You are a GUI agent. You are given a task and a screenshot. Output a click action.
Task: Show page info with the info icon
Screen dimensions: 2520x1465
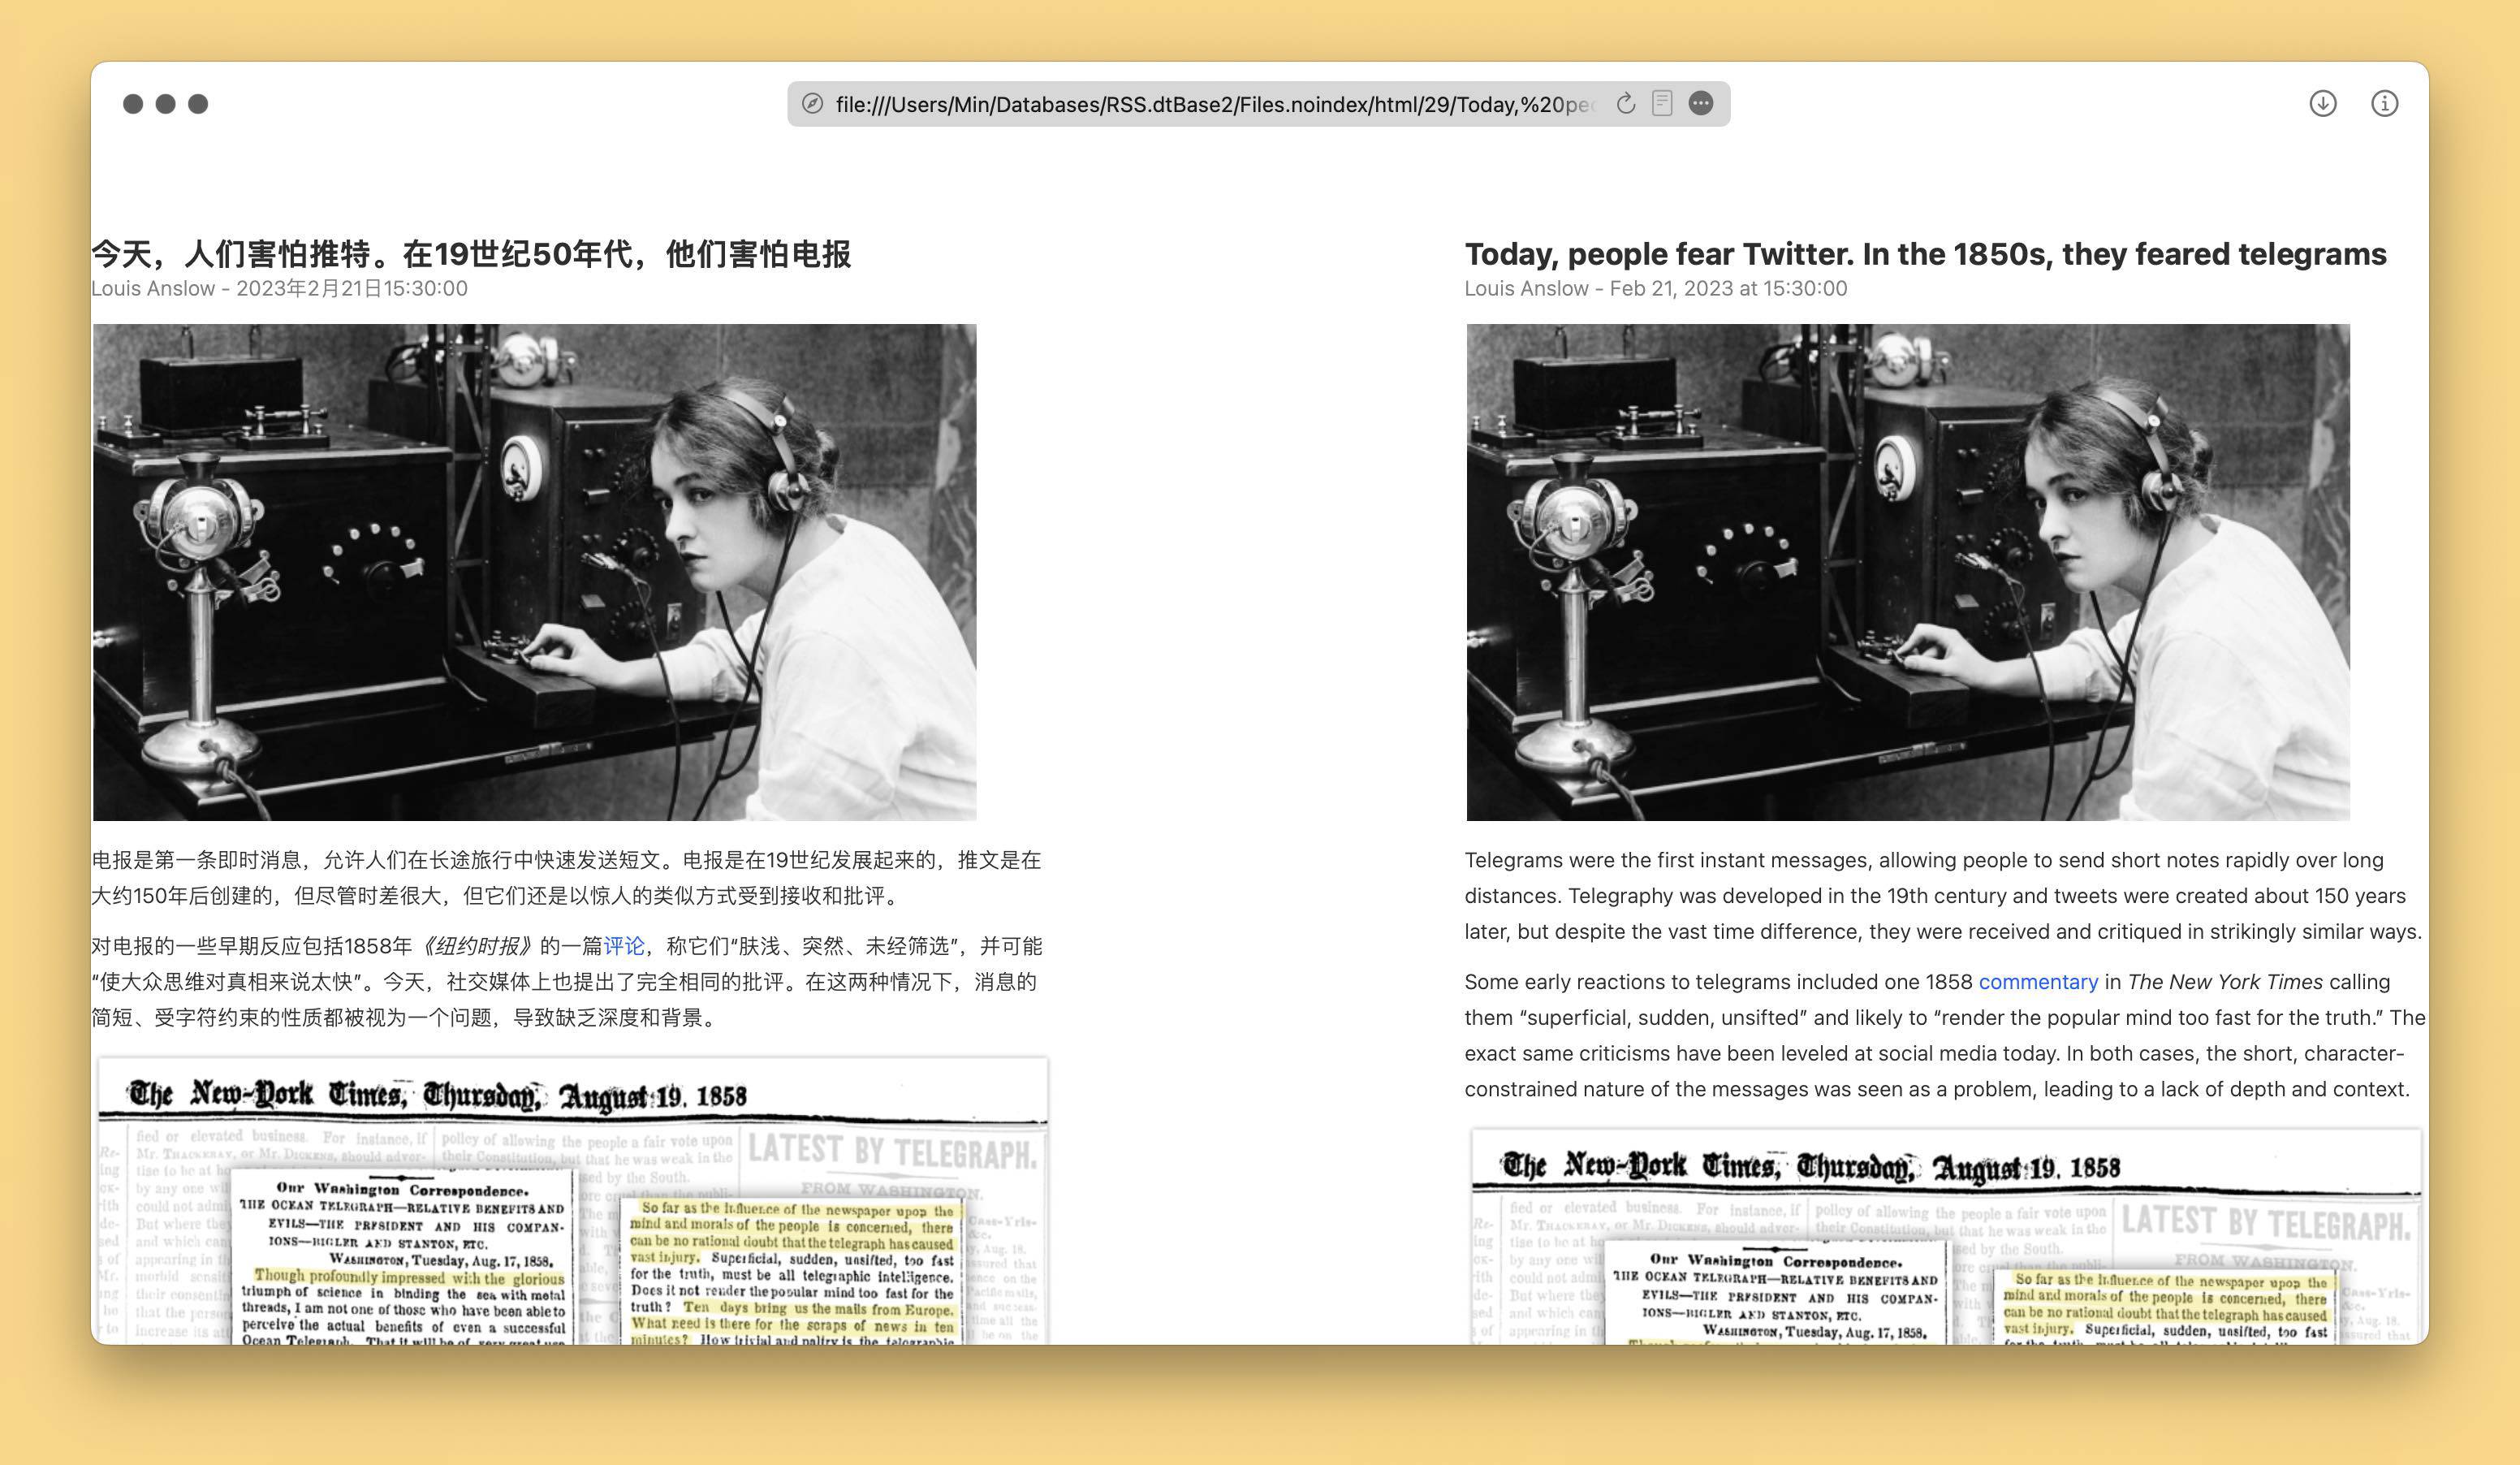click(x=2385, y=104)
